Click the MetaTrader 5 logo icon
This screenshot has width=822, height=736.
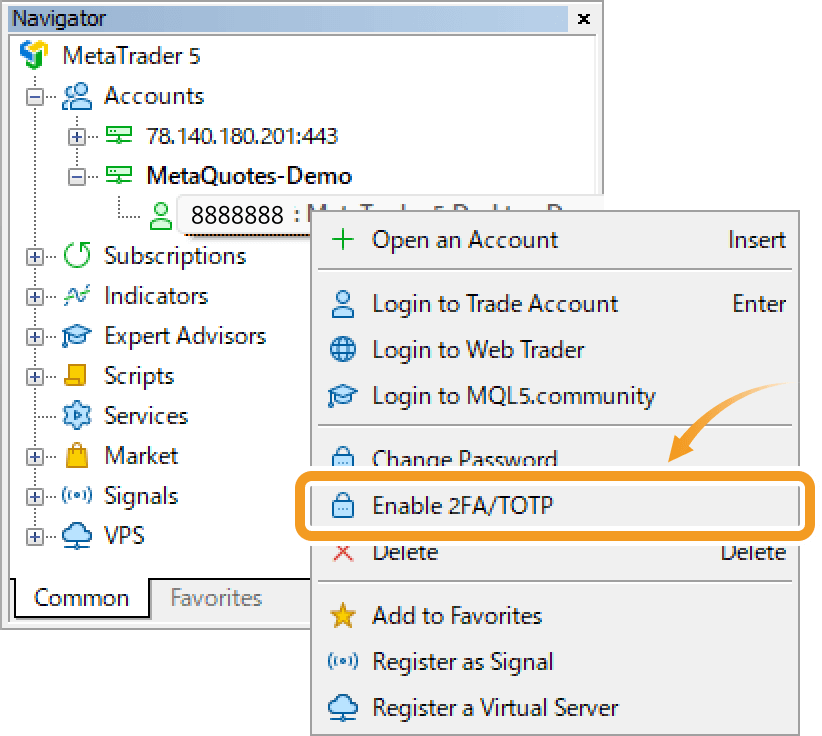click(x=34, y=55)
